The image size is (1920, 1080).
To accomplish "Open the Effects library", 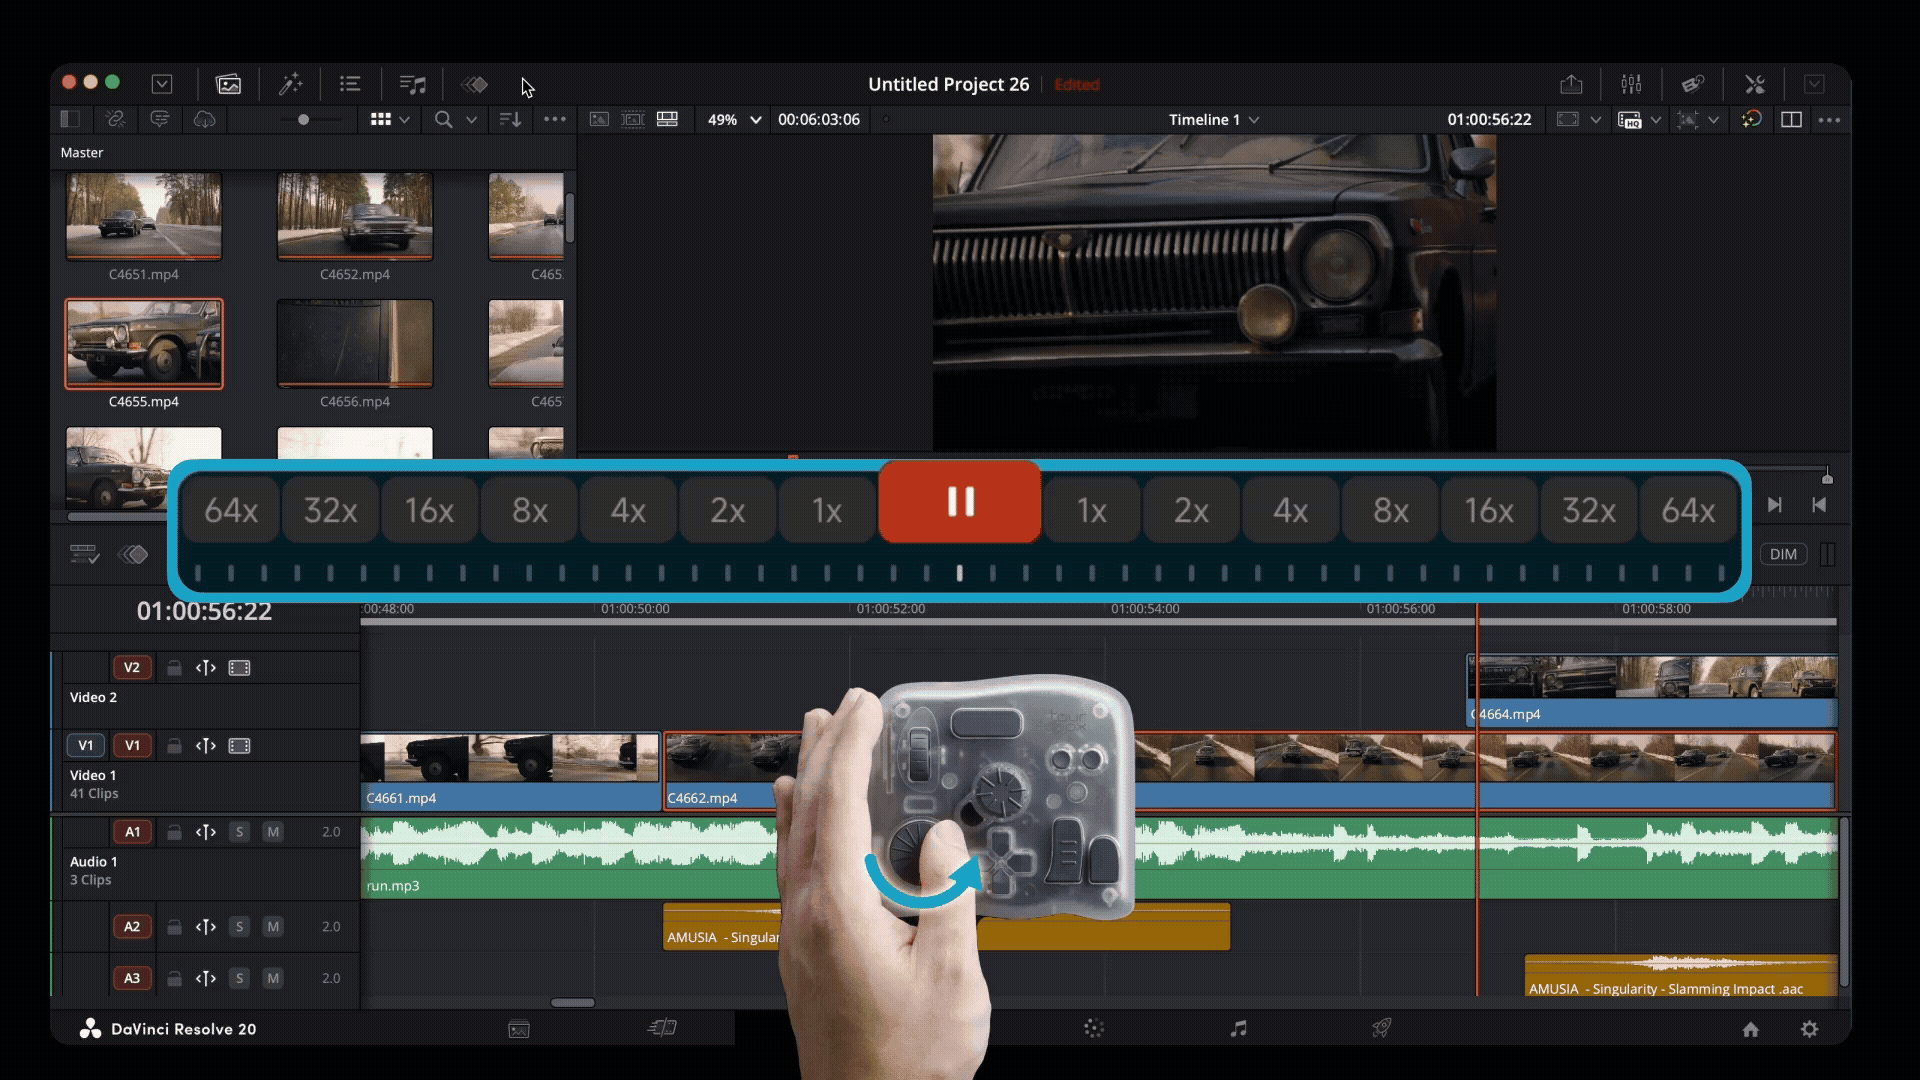I will 292,84.
